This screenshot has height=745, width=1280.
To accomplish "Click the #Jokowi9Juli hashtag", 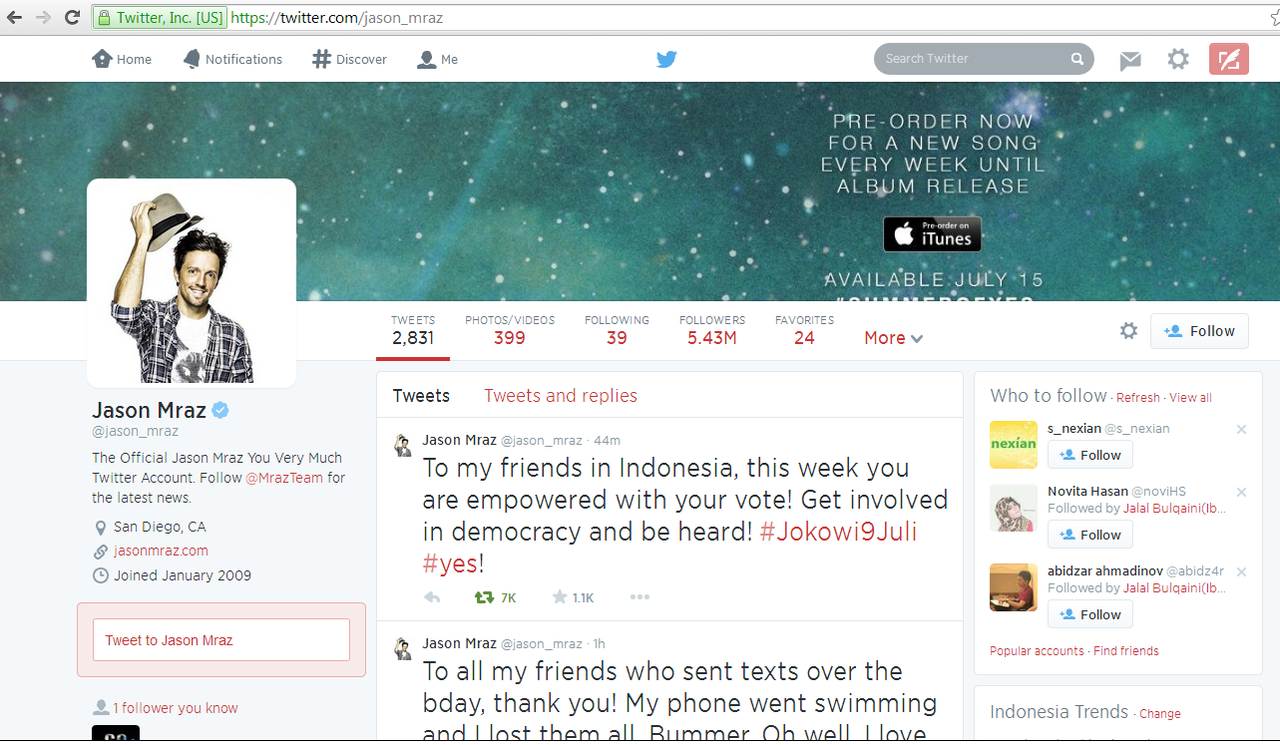I will pyautogui.click(x=838, y=531).
